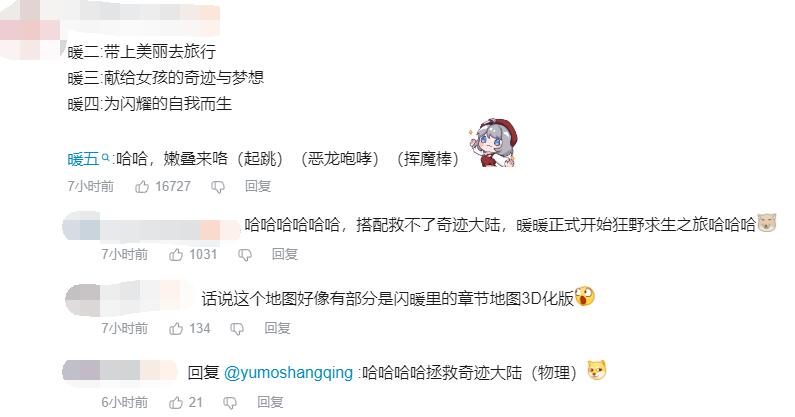Image resolution: width=795 pixels, height=417 pixels.
Task: Dislike the 狂野求生之旅 comment
Action: [245, 255]
